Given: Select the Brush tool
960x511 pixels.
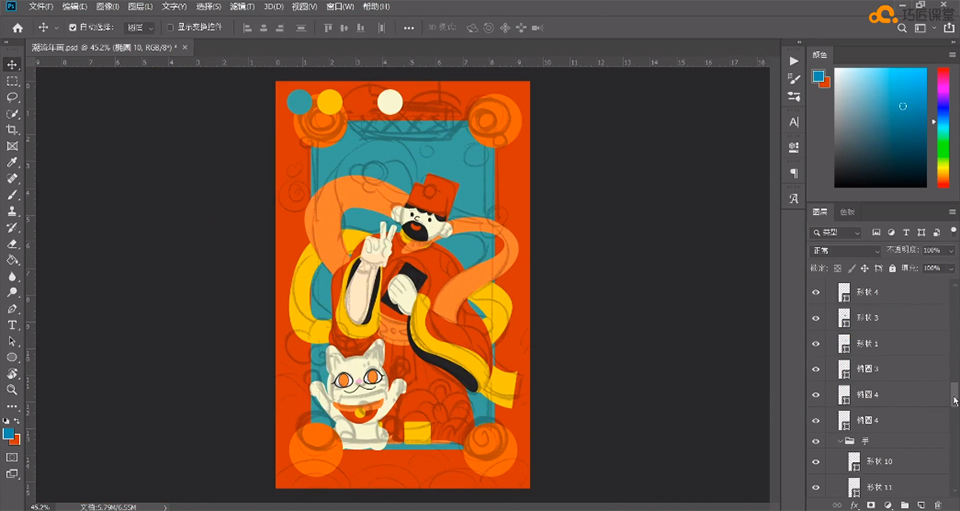Looking at the screenshot, I should (x=12, y=195).
